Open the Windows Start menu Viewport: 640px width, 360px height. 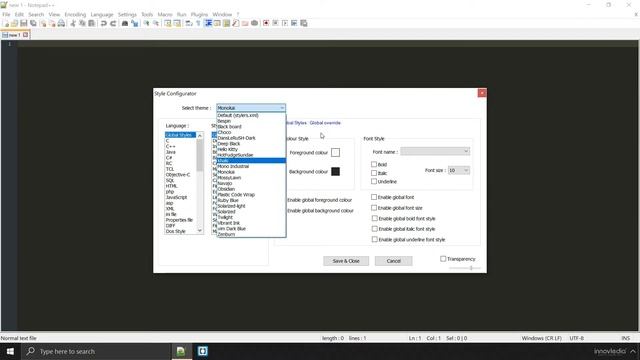coord(10,351)
